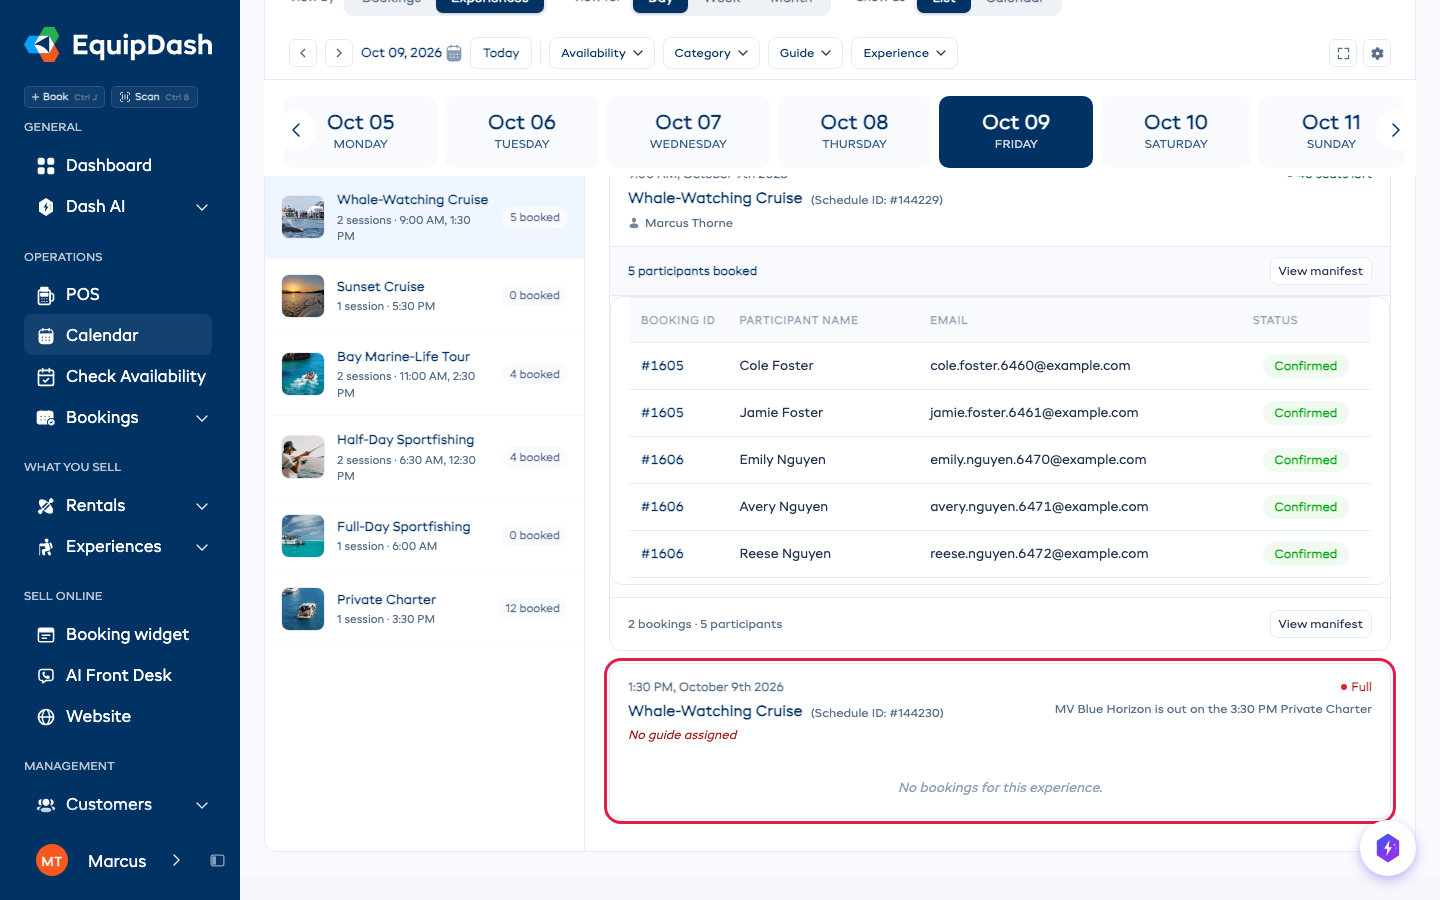Open the Whale-Watching Cruise 1:30 PM schedule link
The height and width of the screenshot is (900, 1440).
pos(715,711)
